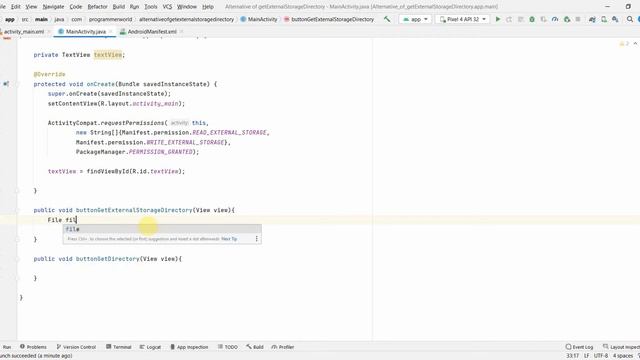Click the Search Everywhere magnifier icon
This screenshot has width=640, height=360.
coord(630,19)
